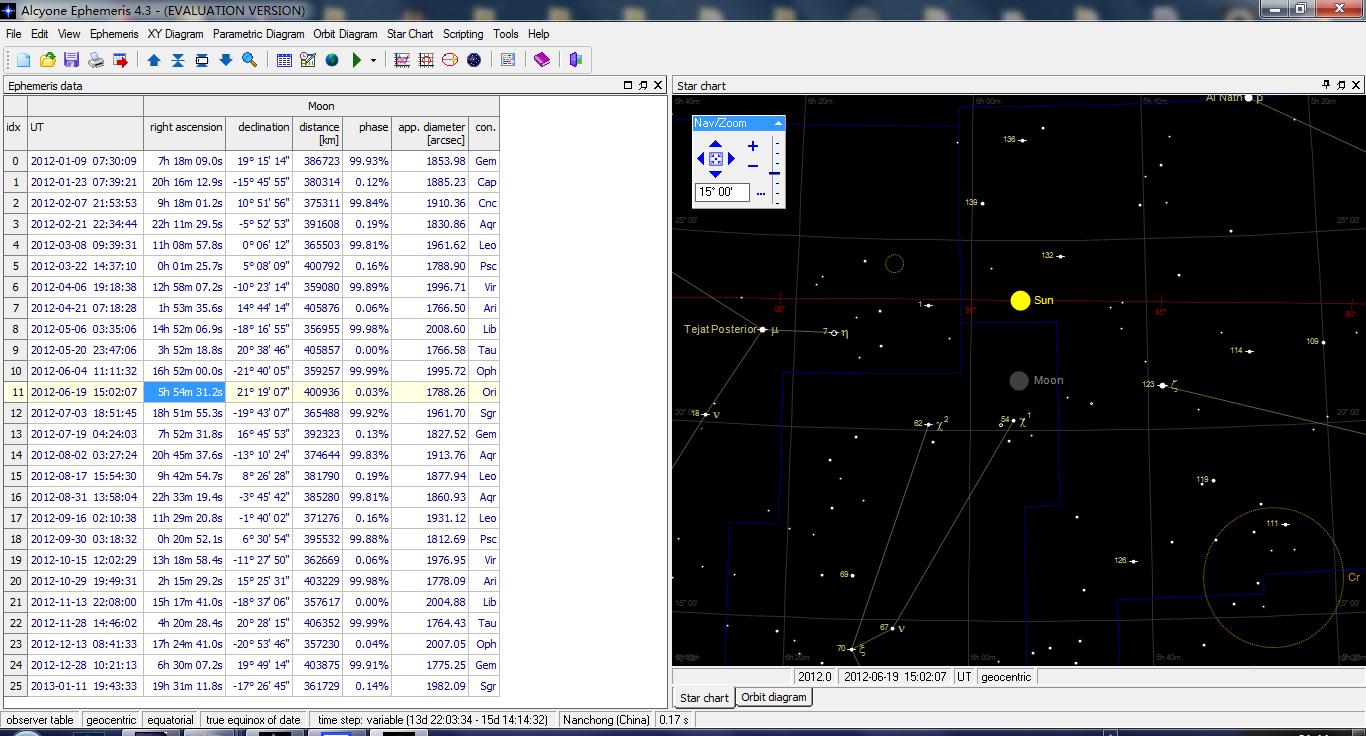Select the row dated 2012-06-19 15:02:07
This screenshot has width=1366, height=736.
tap(250, 392)
